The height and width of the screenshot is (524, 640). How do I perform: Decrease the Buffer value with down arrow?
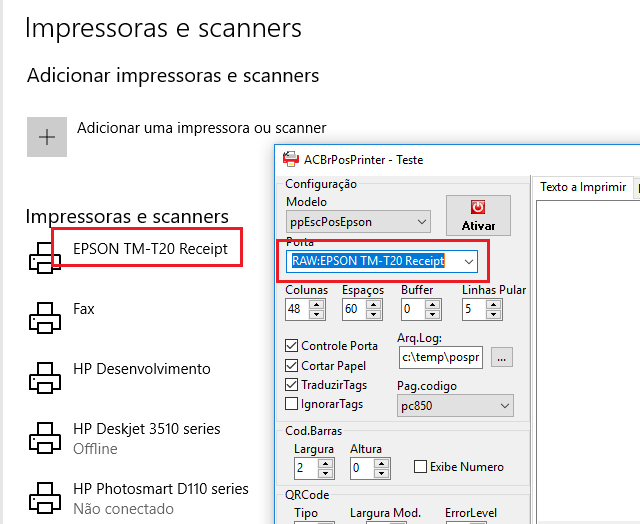433,314
